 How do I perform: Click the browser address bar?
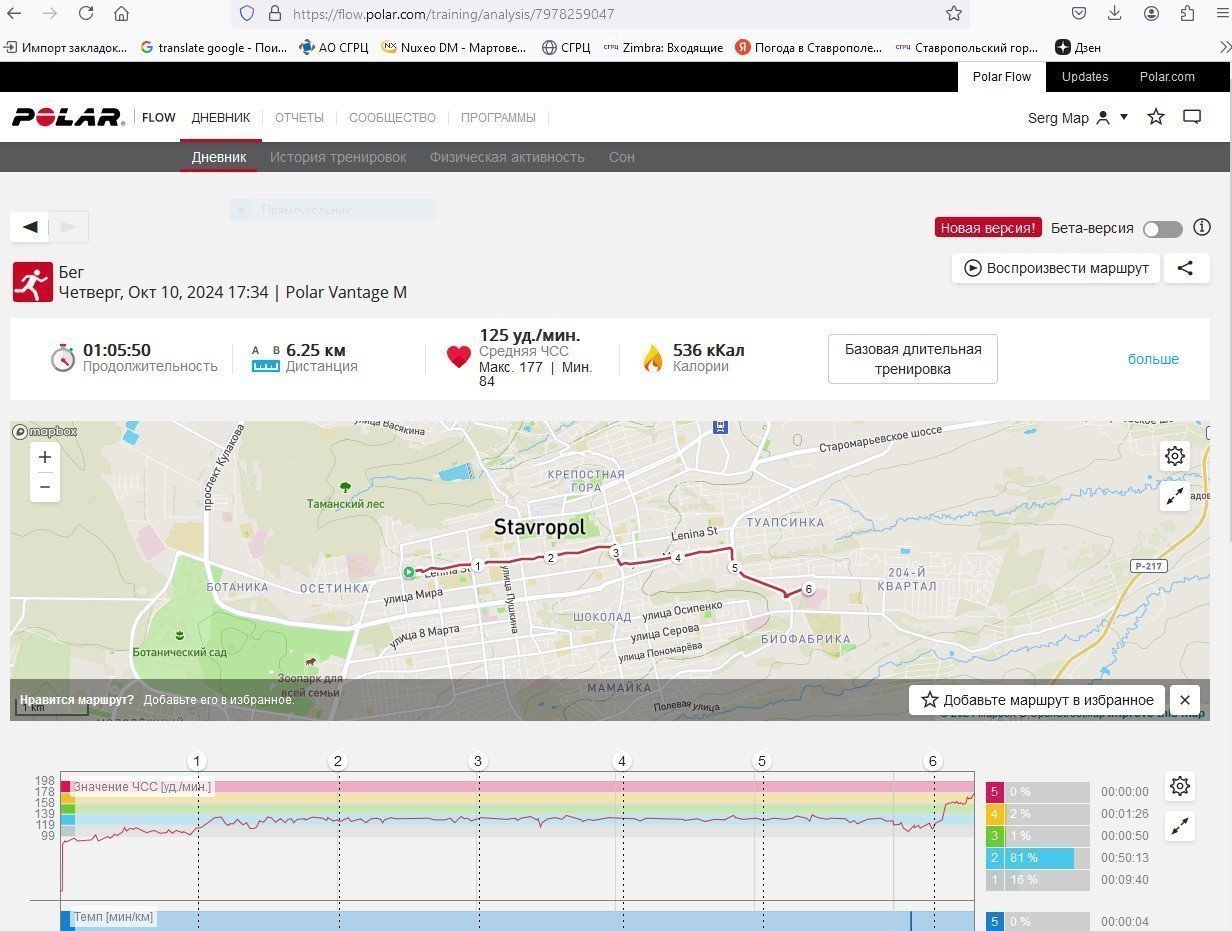[x=600, y=14]
